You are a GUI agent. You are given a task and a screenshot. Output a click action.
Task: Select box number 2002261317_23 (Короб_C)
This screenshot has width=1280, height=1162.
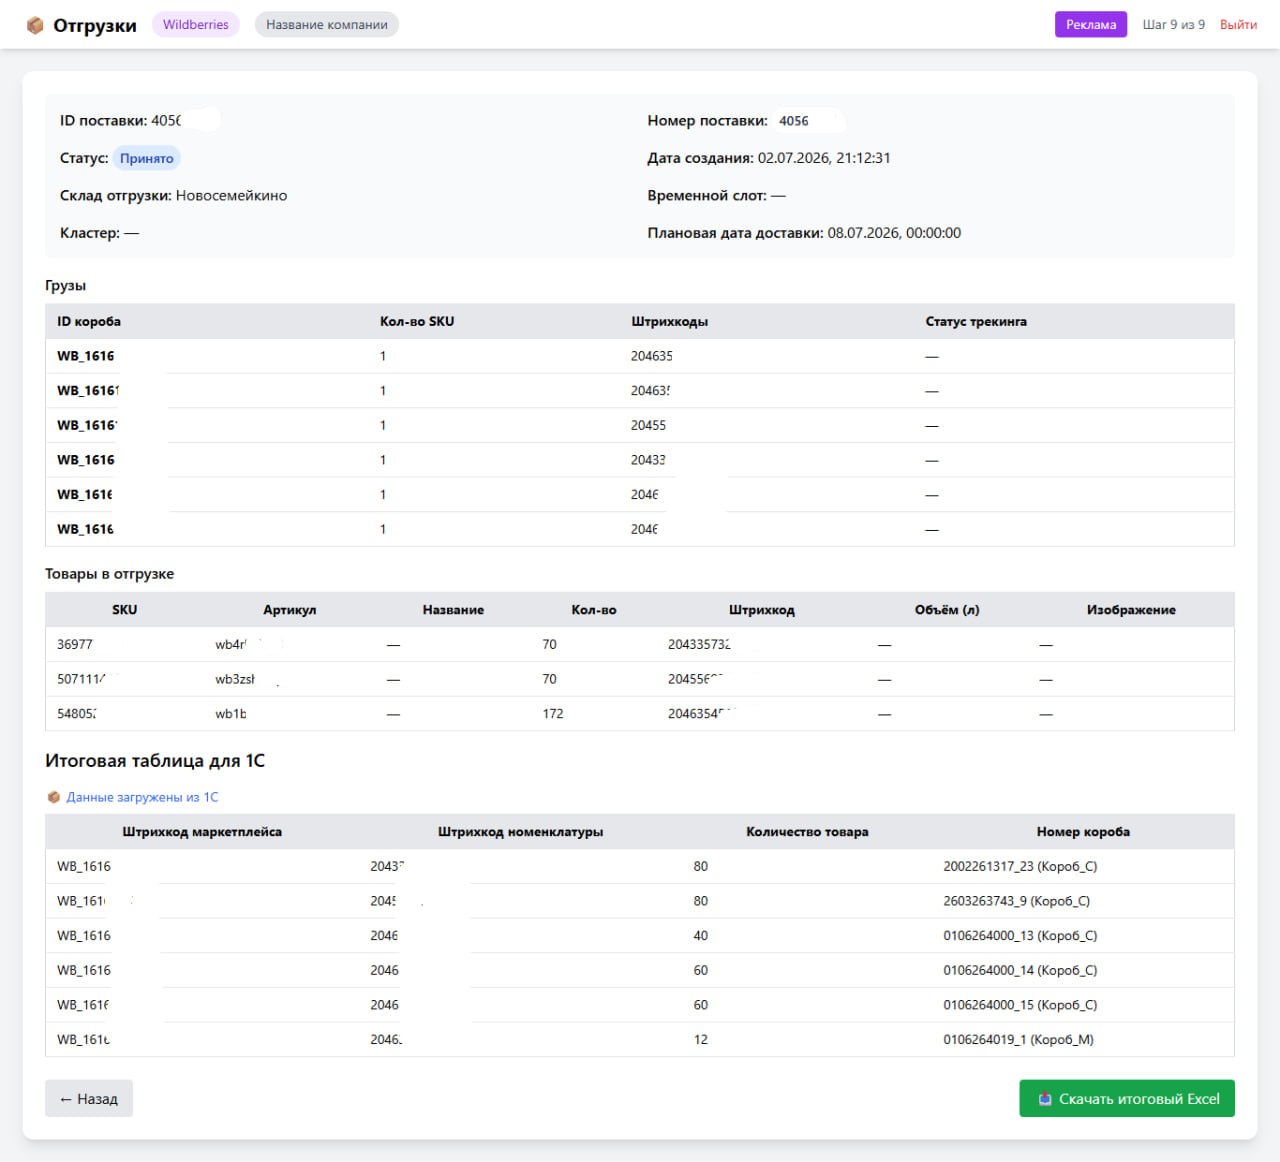pos(1020,866)
